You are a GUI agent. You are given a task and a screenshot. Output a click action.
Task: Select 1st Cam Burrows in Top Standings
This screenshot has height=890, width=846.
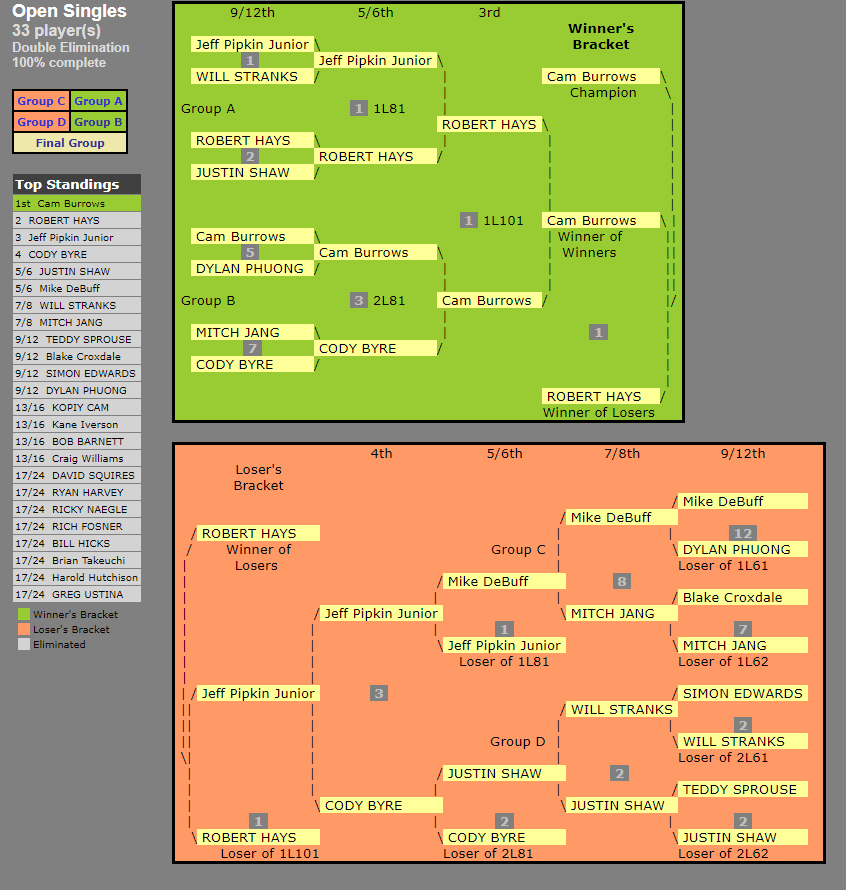76,203
